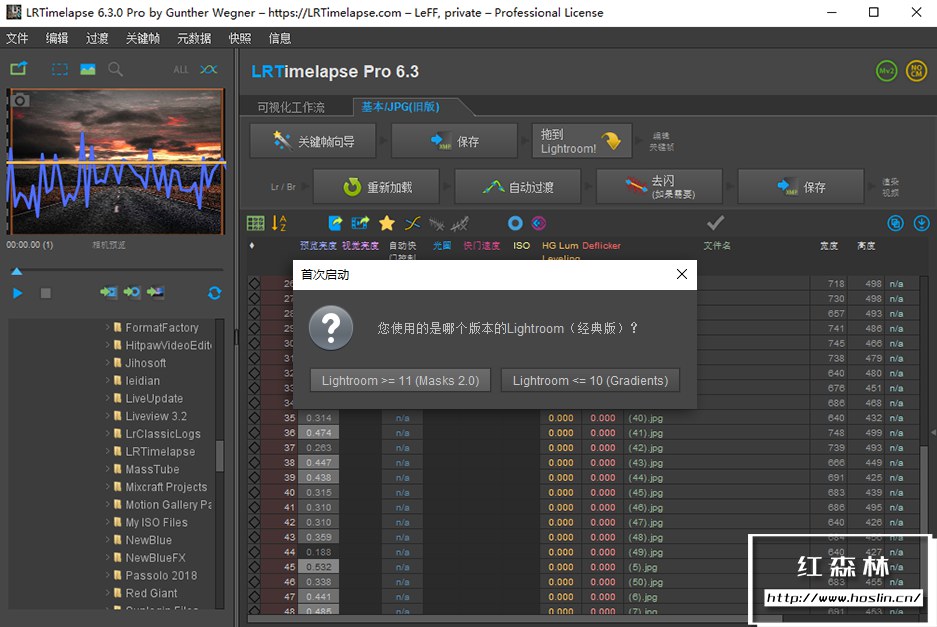
Task: Click the grey checkmark icon in toolbar
Action: (715, 223)
